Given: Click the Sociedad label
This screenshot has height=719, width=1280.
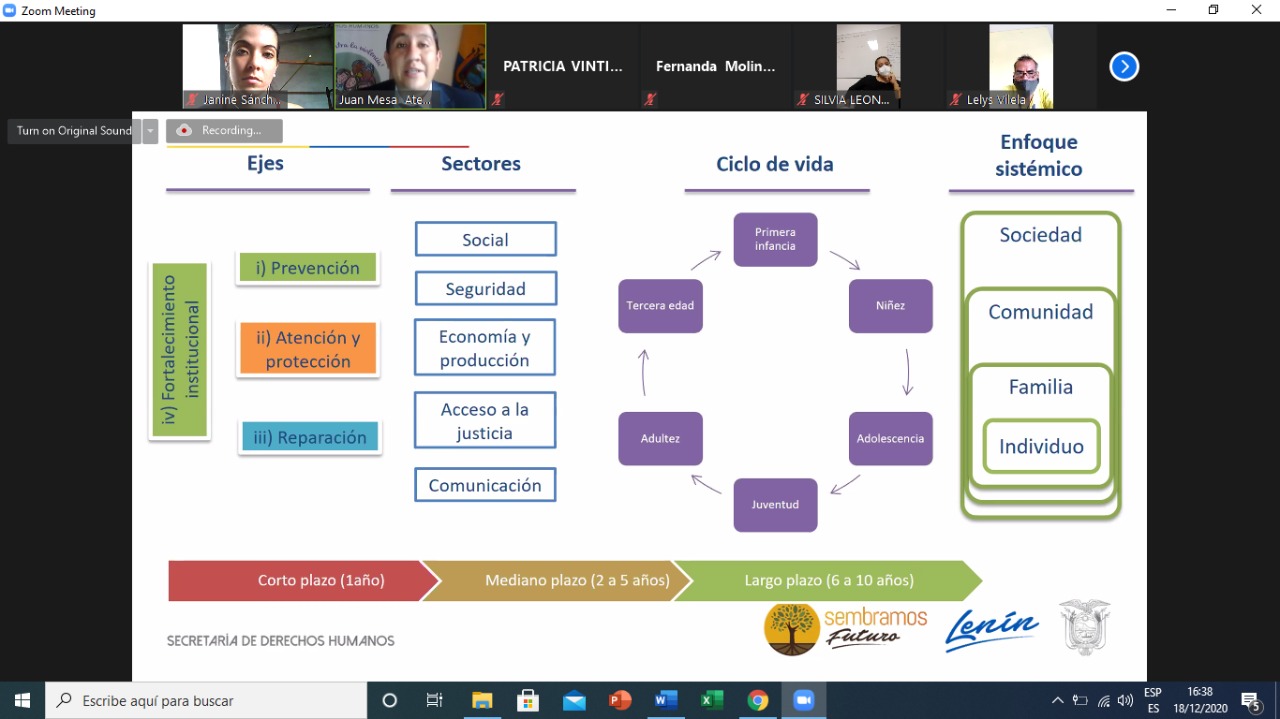Looking at the screenshot, I should coord(1041,235).
